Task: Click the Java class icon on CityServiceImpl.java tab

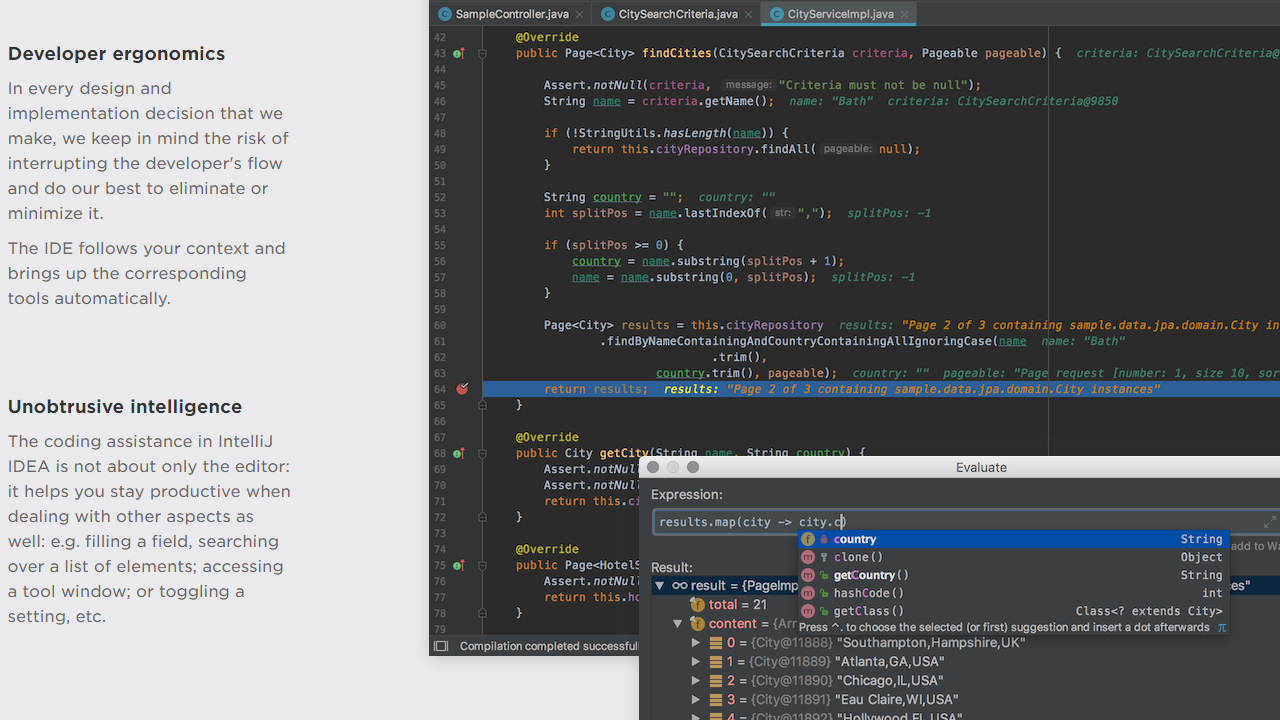Action: point(776,14)
